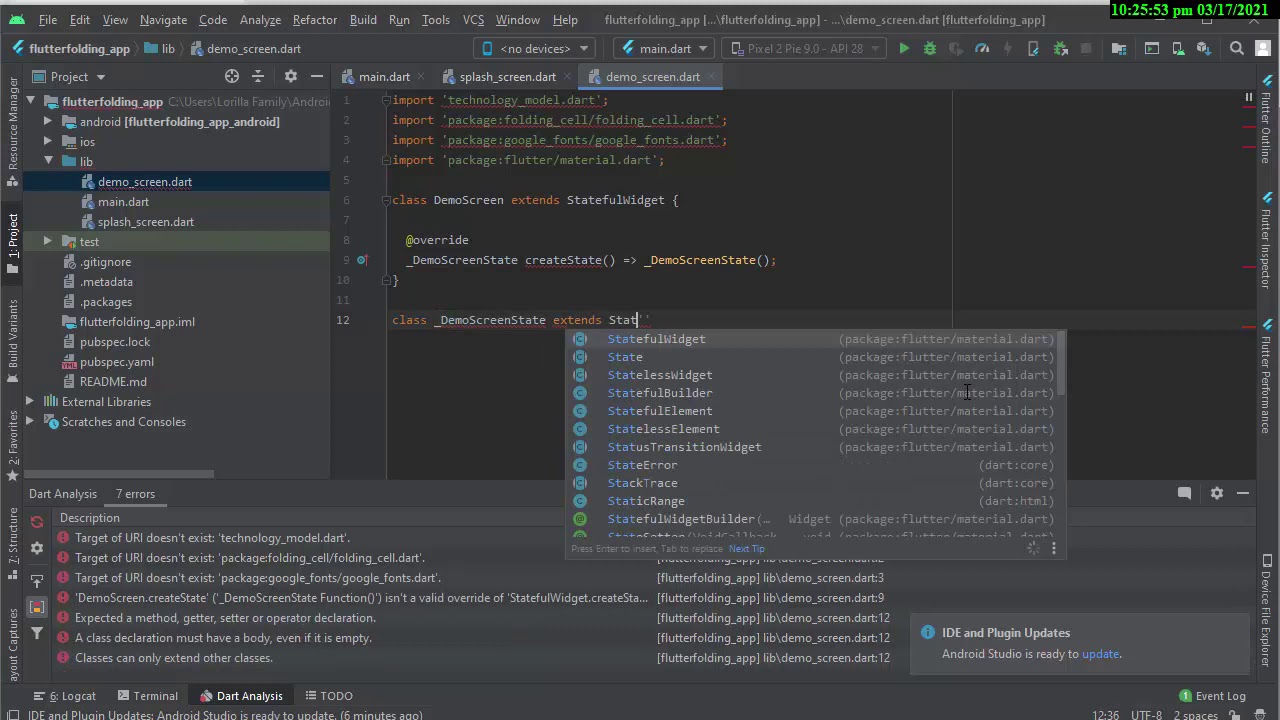
Task: Expand the ios folder
Action: [x=47, y=141]
